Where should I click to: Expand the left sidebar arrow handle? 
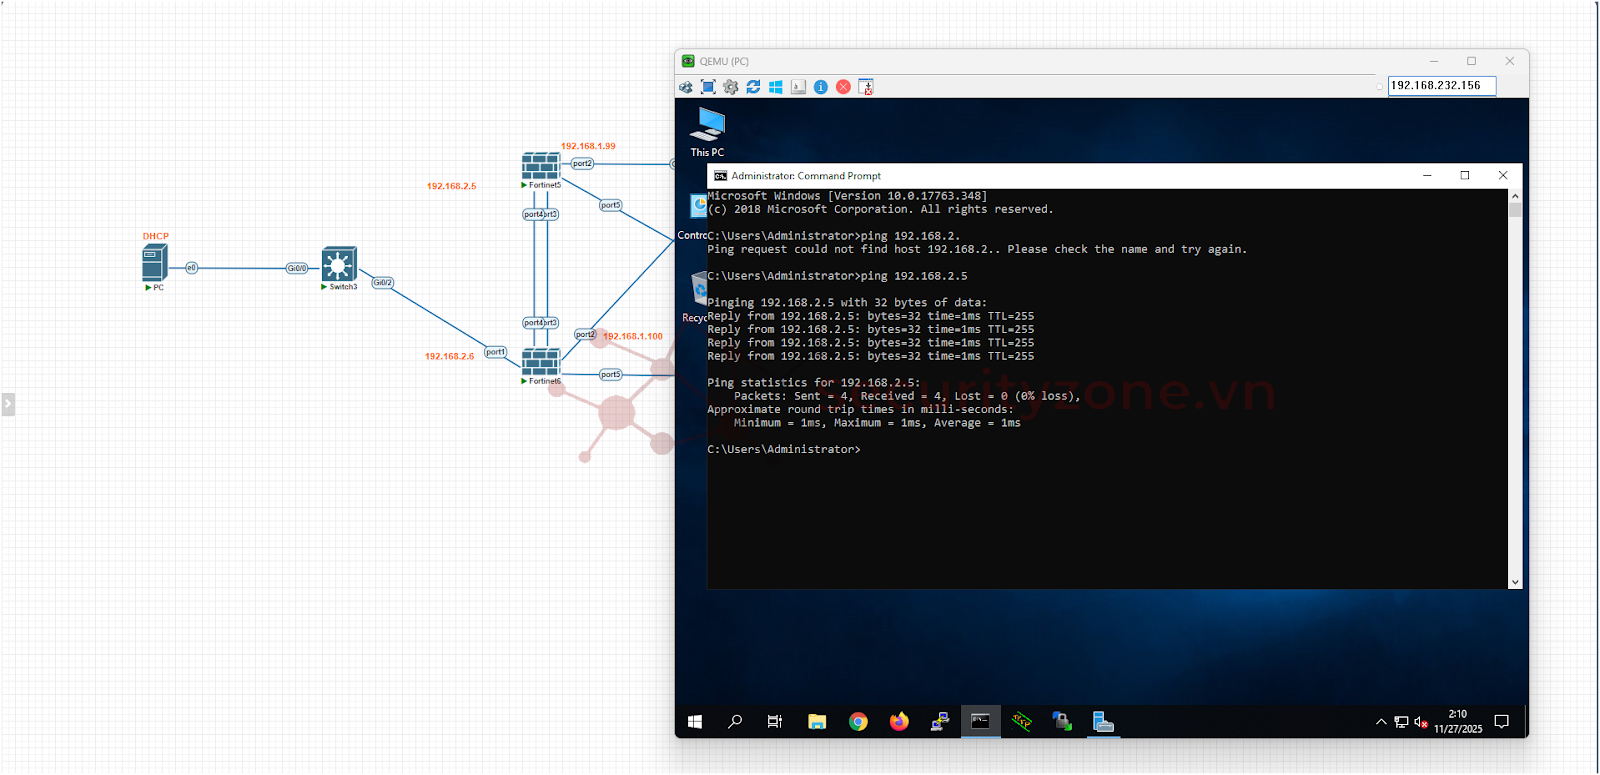[x=8, y=404]
